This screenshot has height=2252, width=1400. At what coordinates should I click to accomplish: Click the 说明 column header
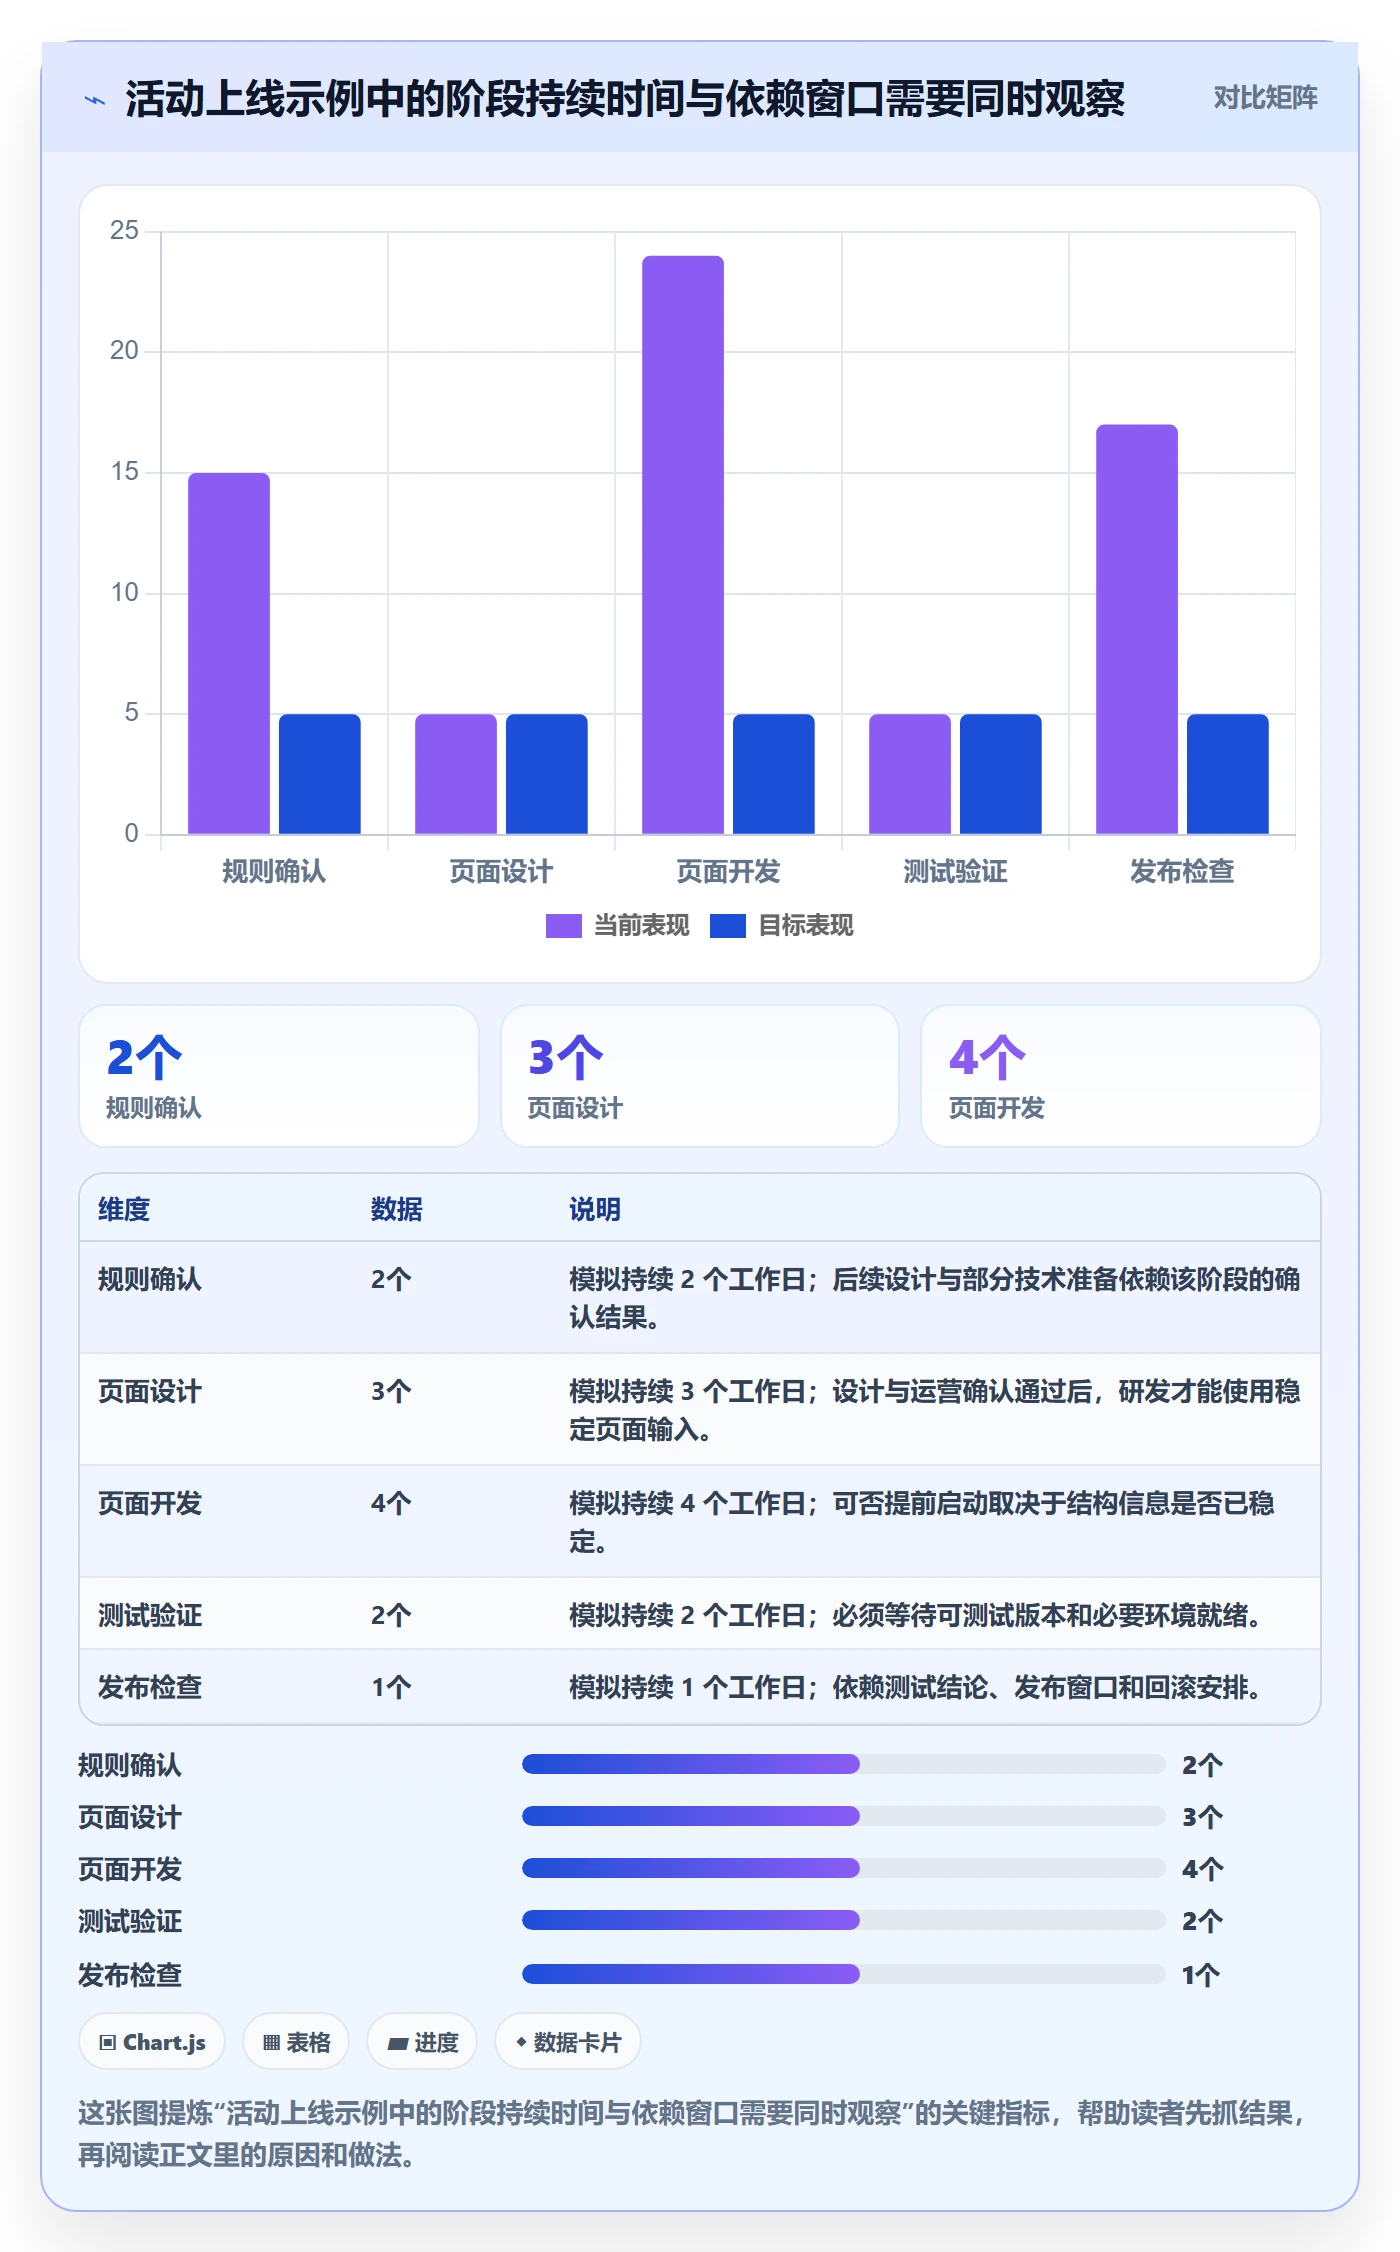click(595, 1209)
